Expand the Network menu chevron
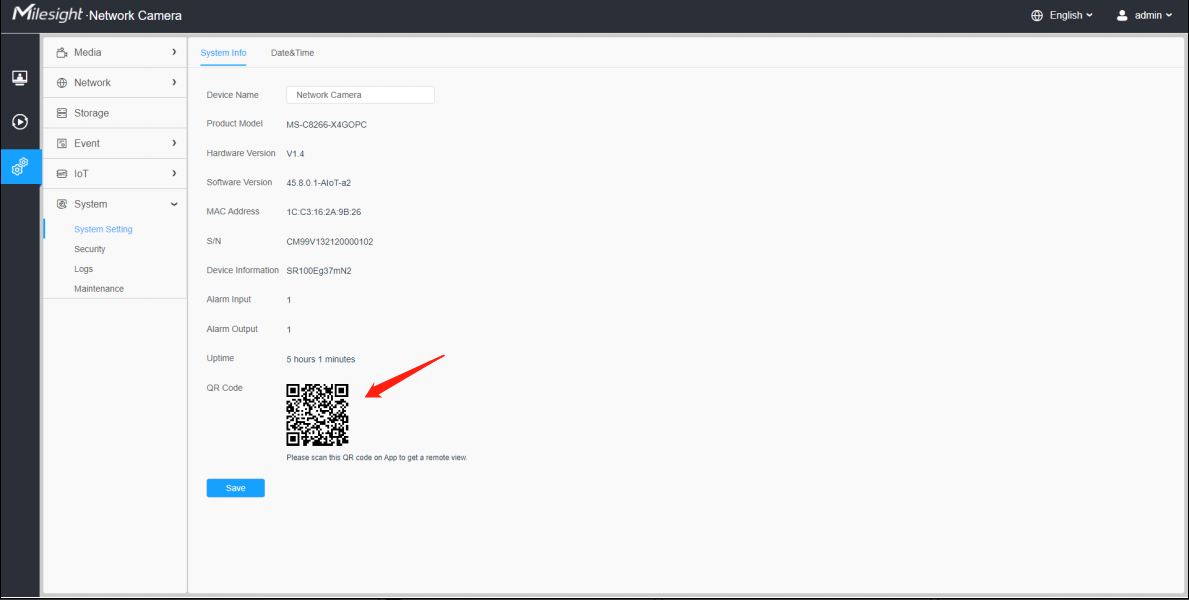This screenshot has width=1189, height=600. 174,82
